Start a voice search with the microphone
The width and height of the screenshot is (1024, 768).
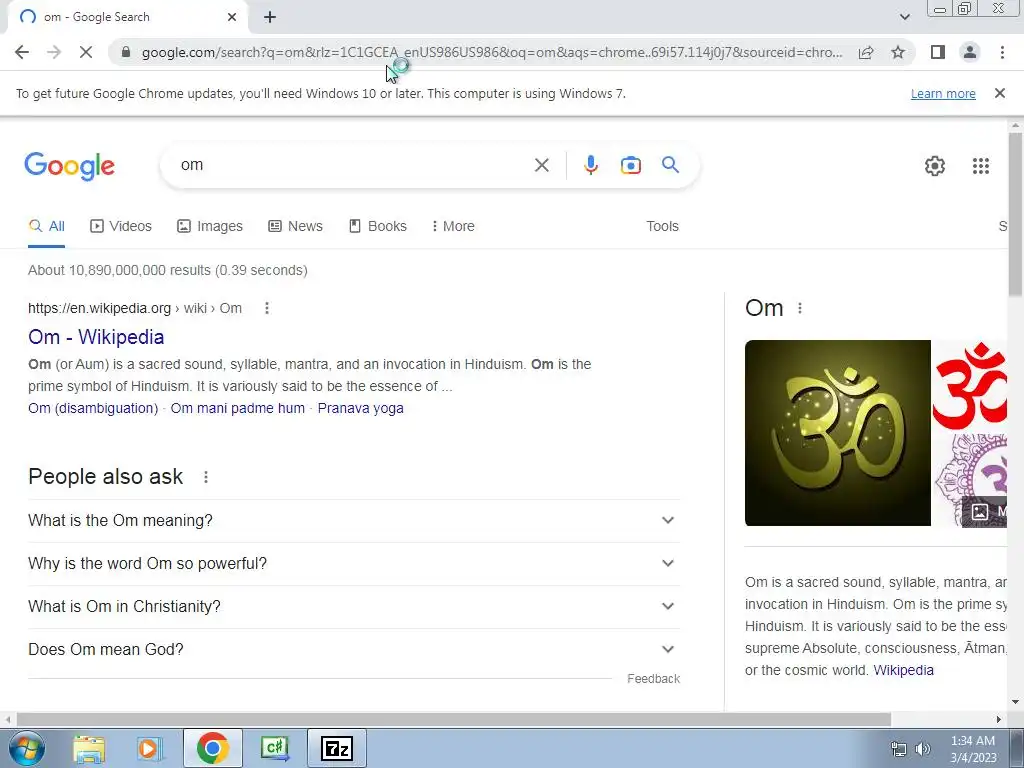pos(591,165)
